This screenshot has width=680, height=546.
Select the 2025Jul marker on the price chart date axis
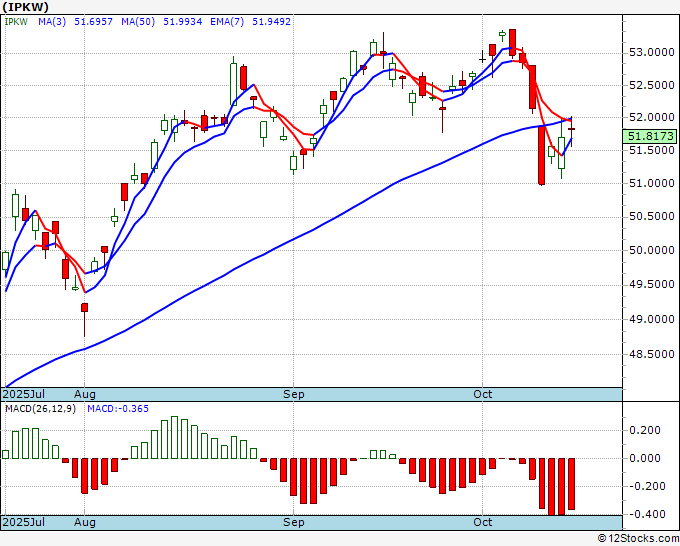tap(24, 395)
